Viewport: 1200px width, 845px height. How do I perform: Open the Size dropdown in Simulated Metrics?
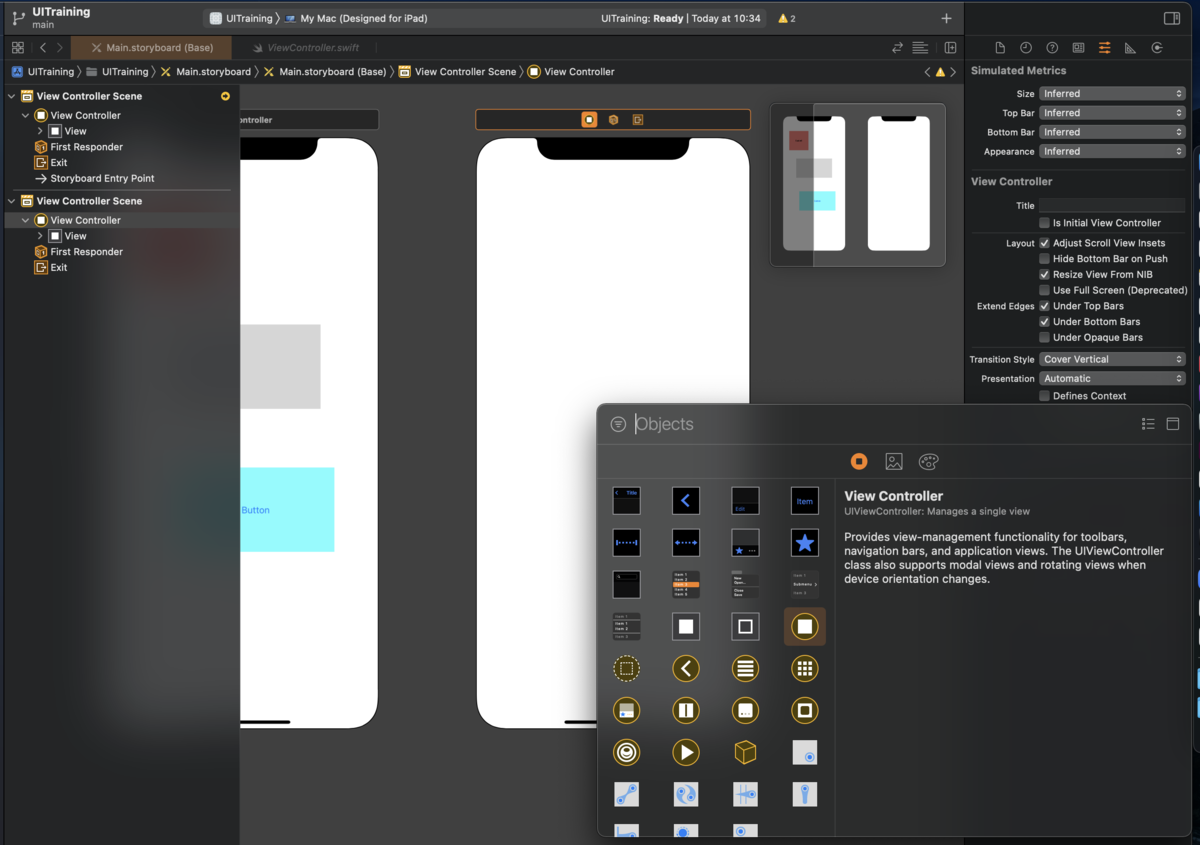(x=1112, y=94)
